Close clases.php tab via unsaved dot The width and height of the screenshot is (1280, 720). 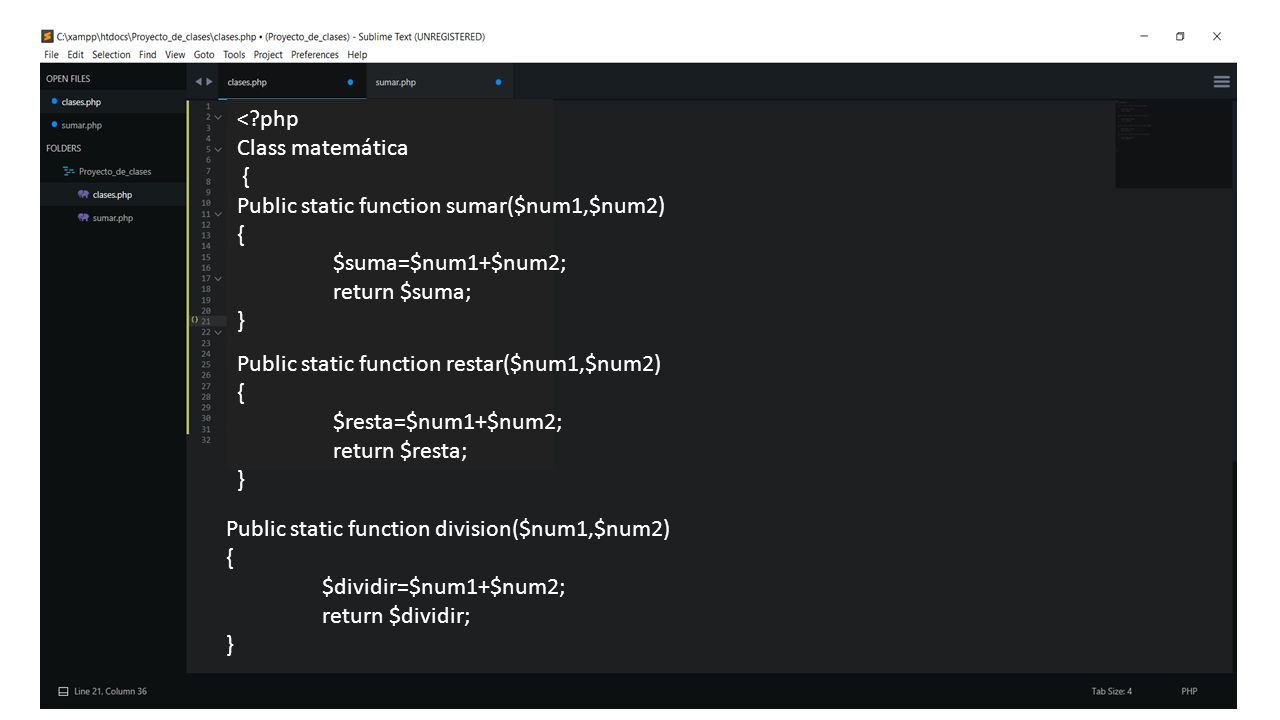coord(350,82)
